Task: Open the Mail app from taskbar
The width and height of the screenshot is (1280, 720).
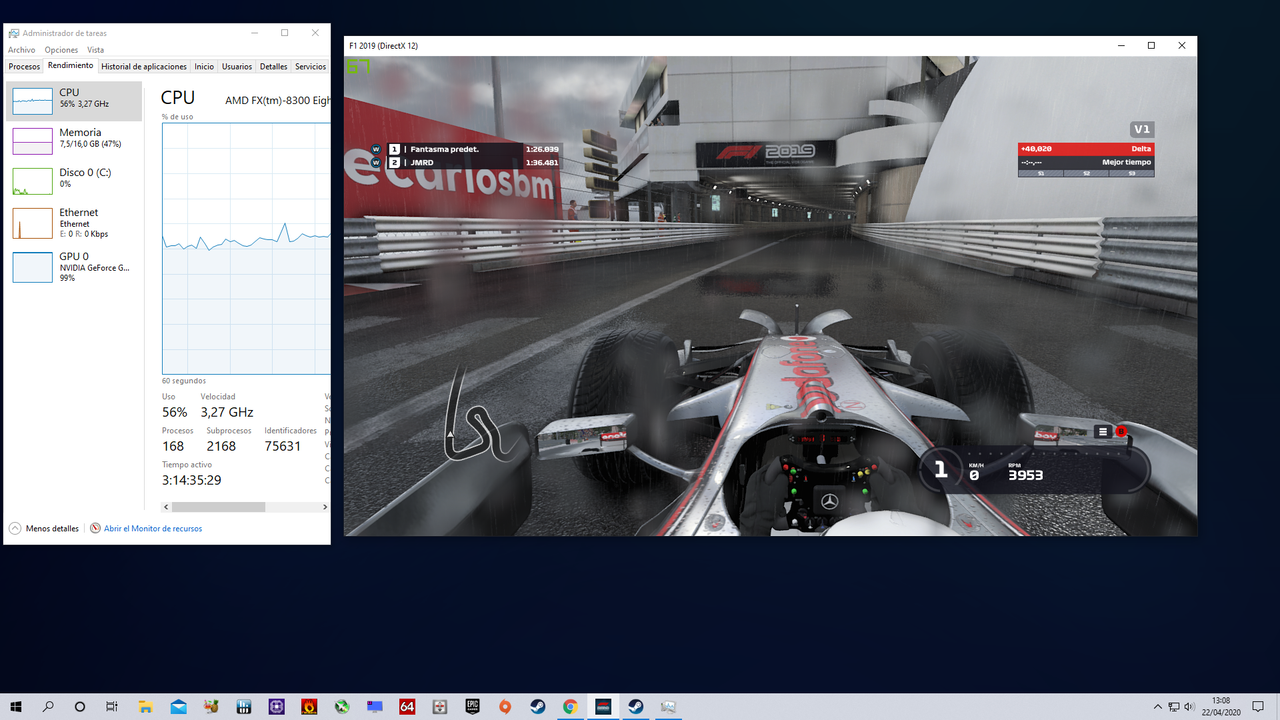Action: (178, 706)
